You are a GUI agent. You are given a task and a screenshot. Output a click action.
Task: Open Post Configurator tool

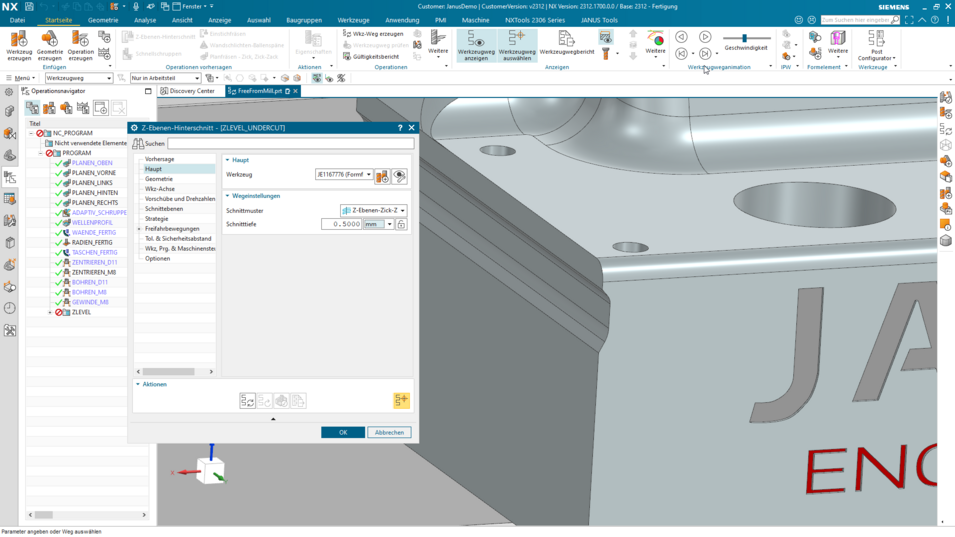[x=876, y=45]
